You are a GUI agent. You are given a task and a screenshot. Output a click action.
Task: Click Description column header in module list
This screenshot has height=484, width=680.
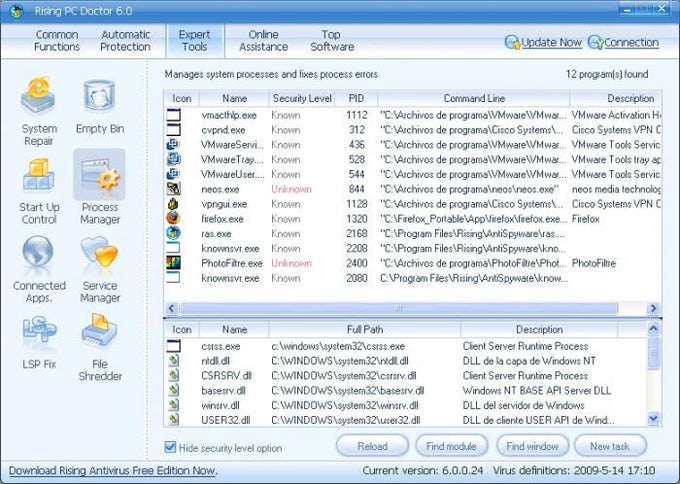pyautogui.click(x=539, y=330)
